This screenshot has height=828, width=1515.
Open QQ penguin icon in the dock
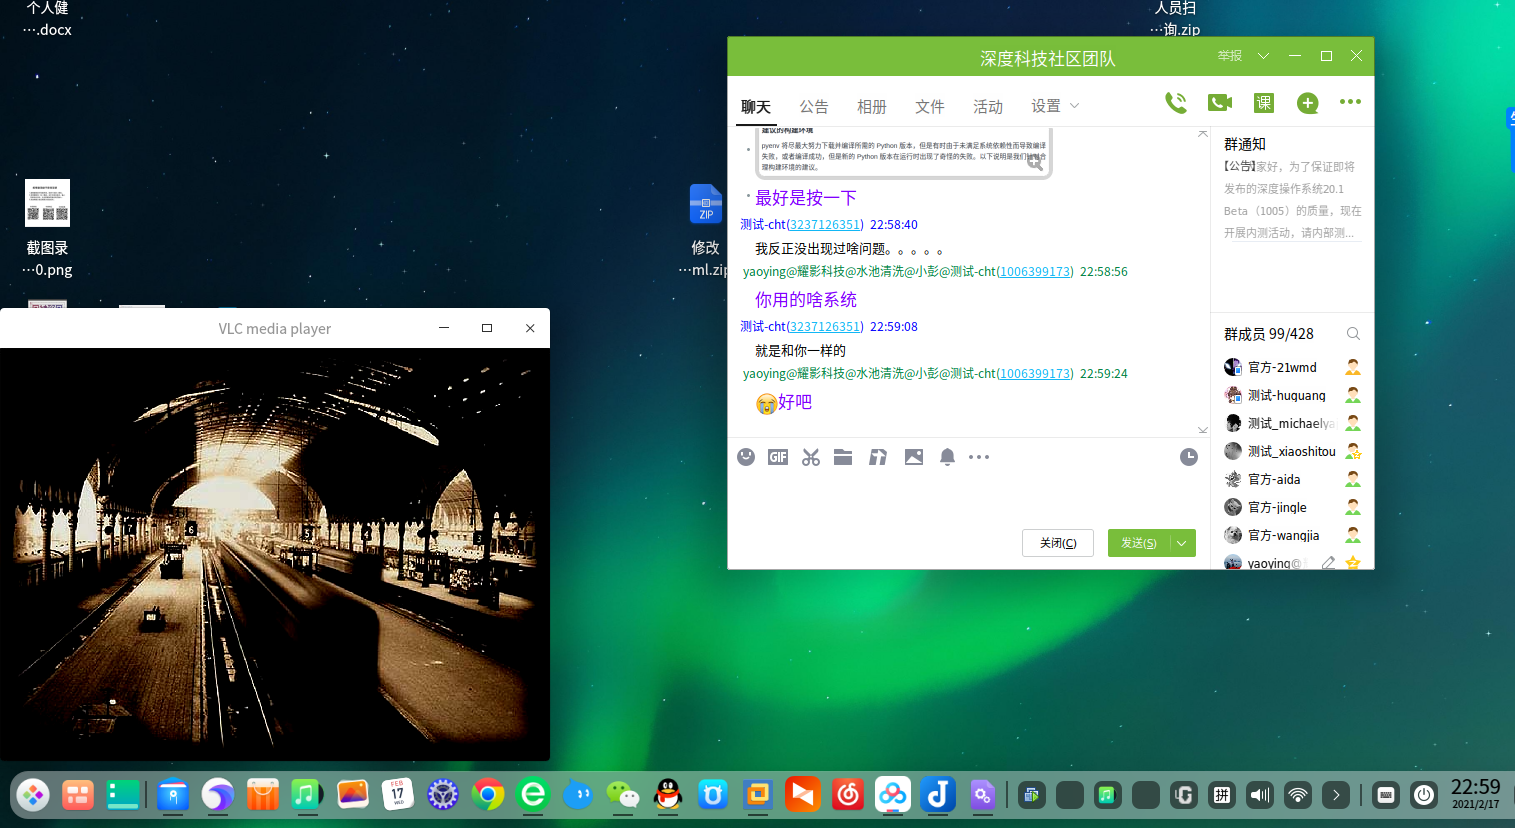click(668, 795)
